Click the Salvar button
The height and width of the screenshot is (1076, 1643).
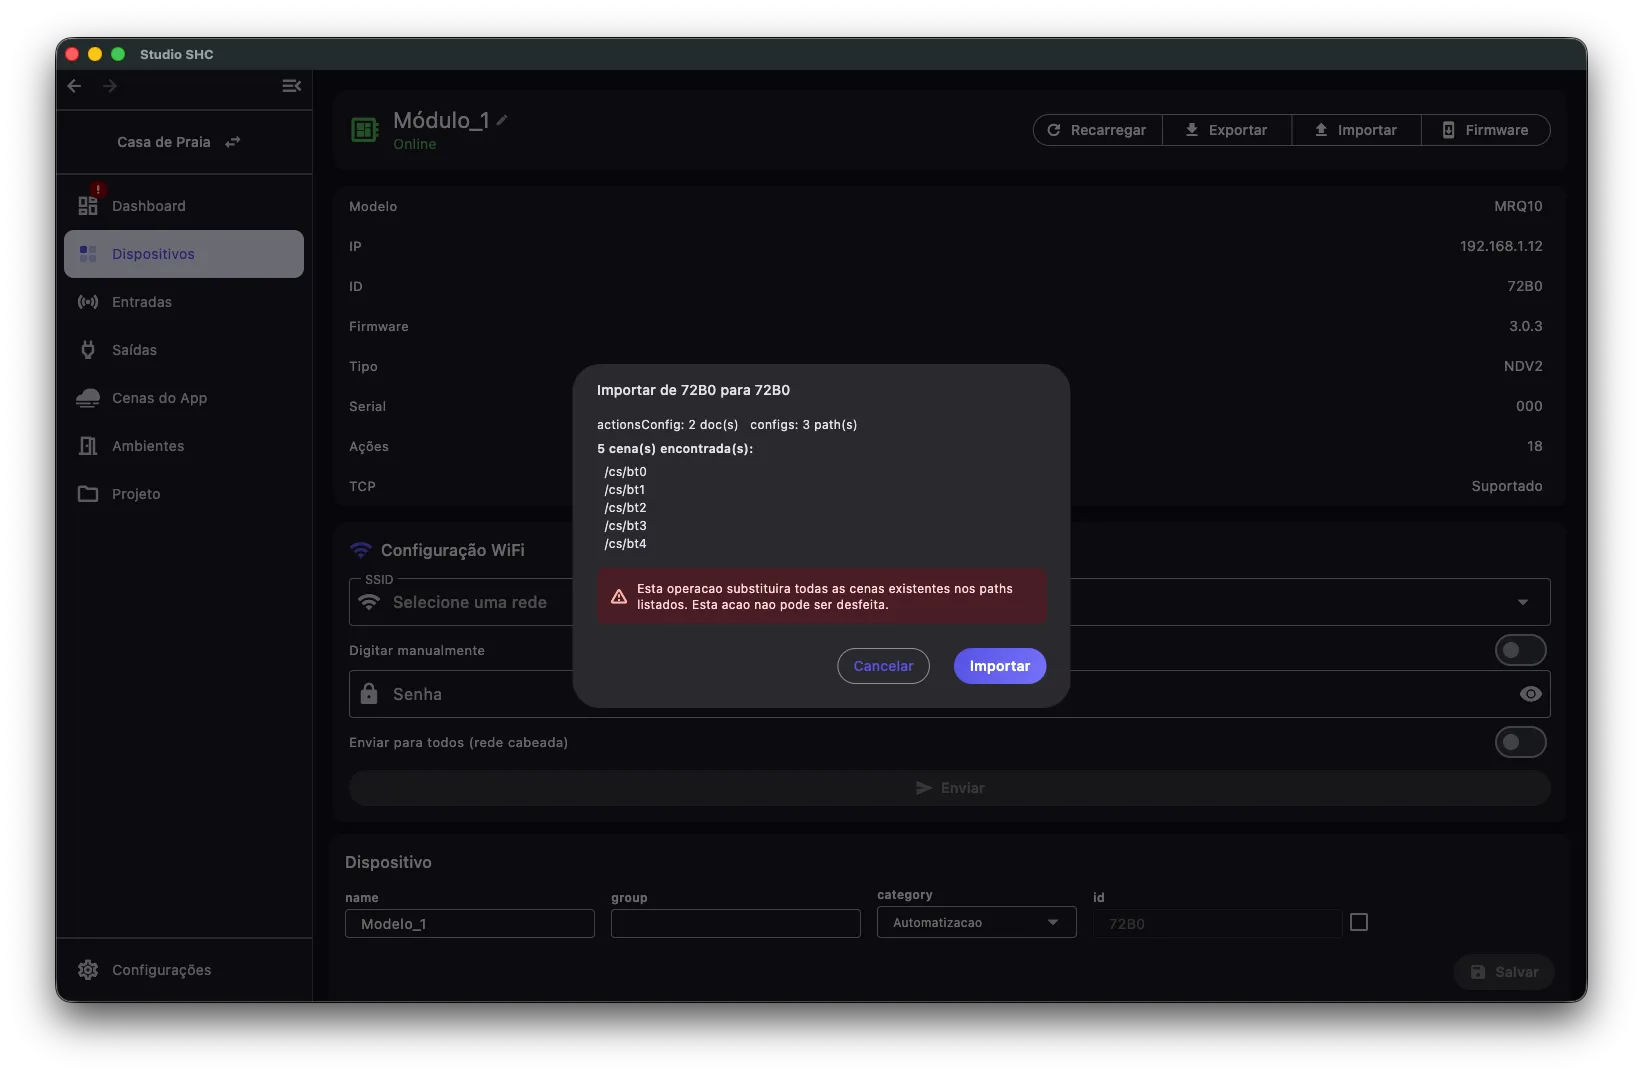[x=1504, y=972]
